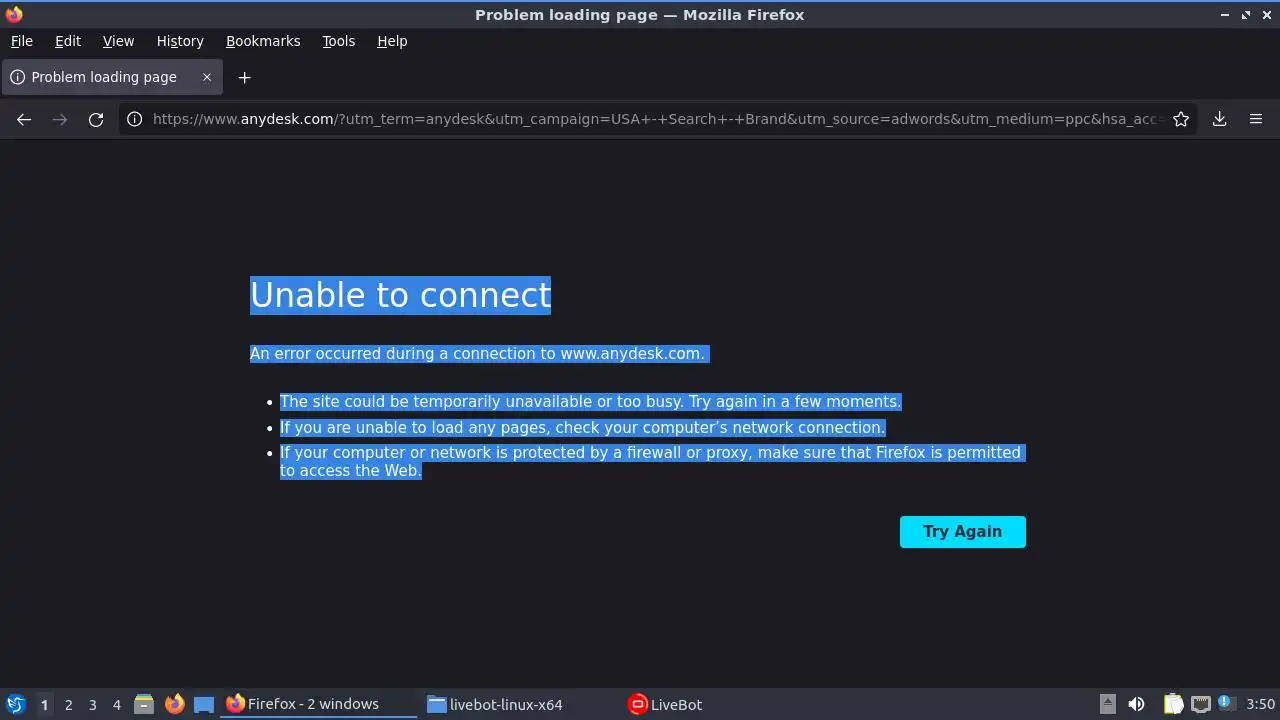
Task: Open the Downloads panel
Action: point(1220,119)
